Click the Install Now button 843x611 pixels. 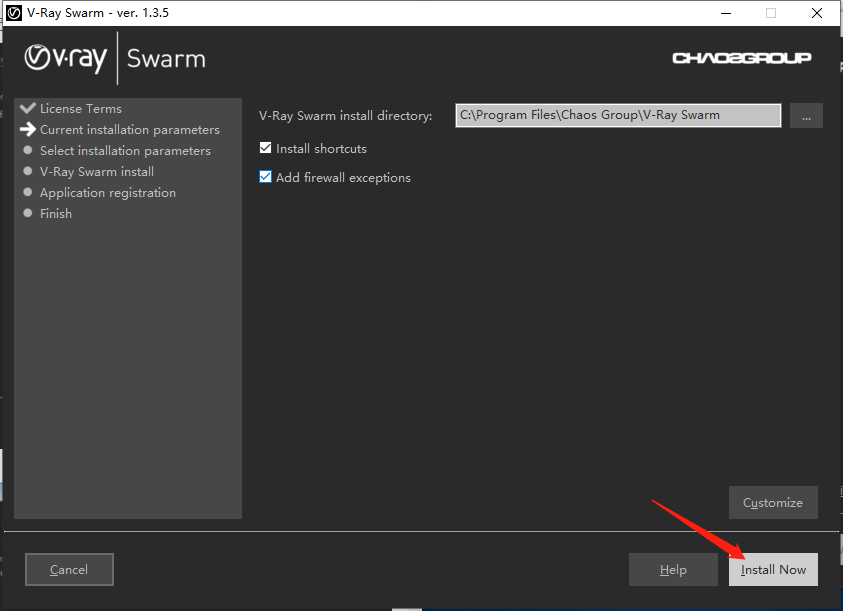point(773,570)
